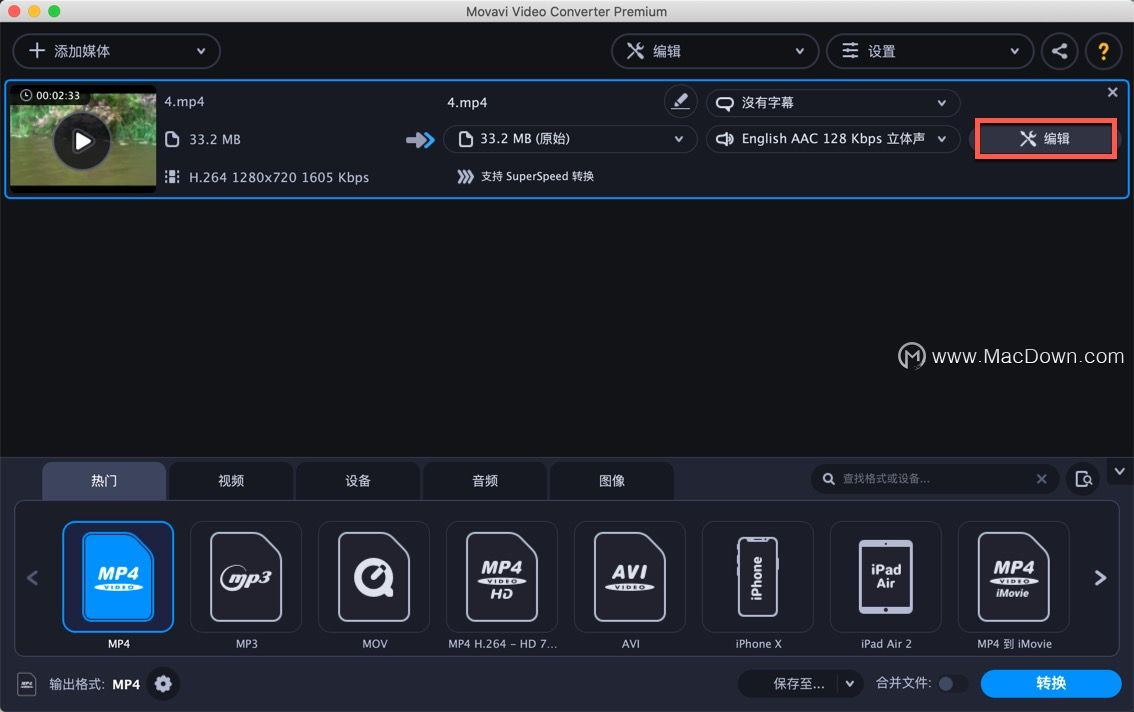Select the MP4 to iMovie preset
The width and height of the screenshot is (1134, 712).
(1013, 577)
